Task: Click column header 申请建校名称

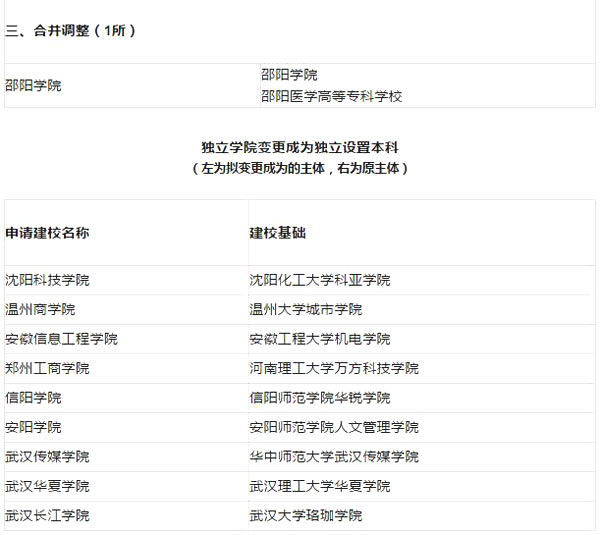Action: point(47,233)
